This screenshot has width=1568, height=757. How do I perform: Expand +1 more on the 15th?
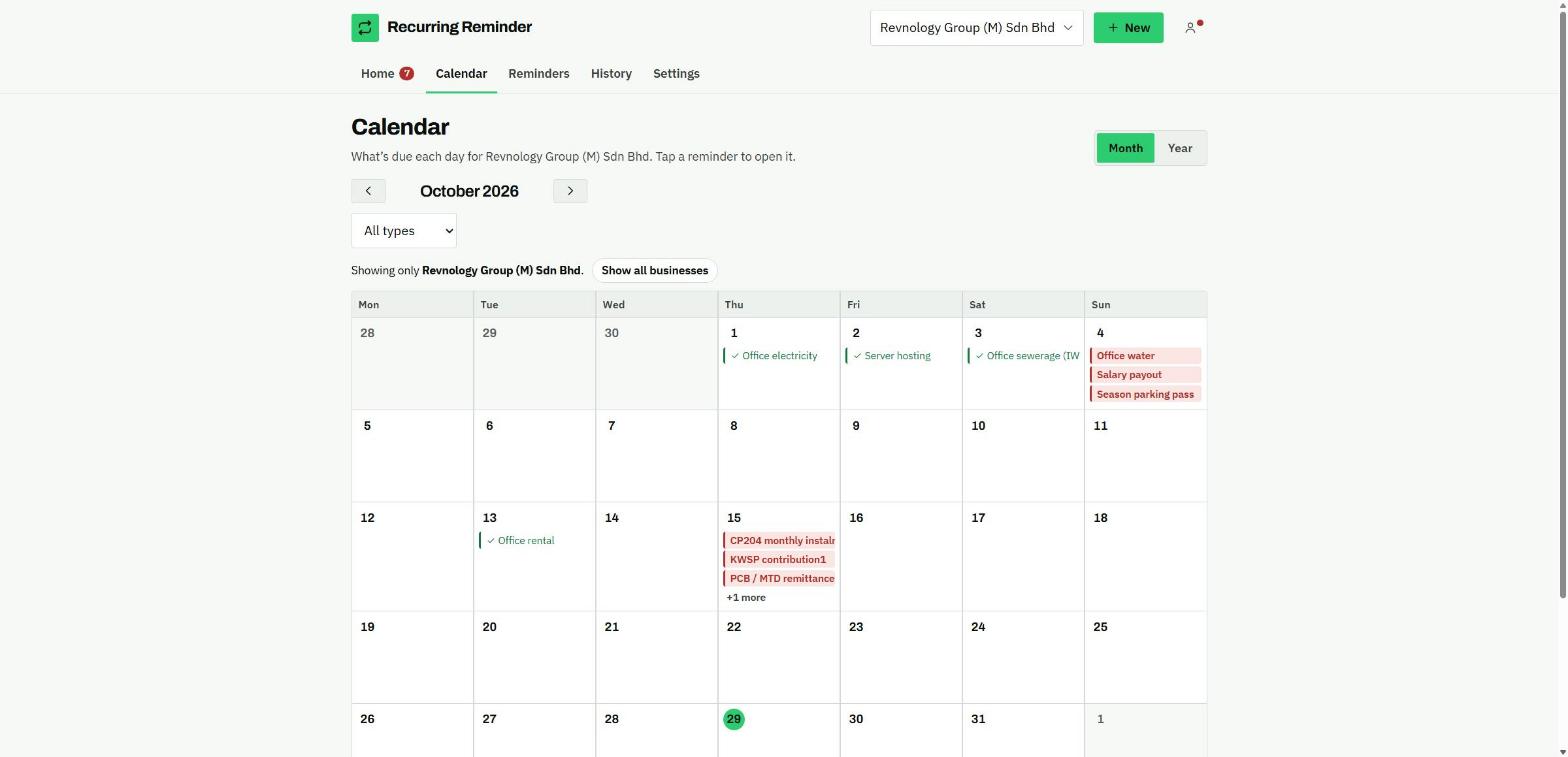pos(746,598)
